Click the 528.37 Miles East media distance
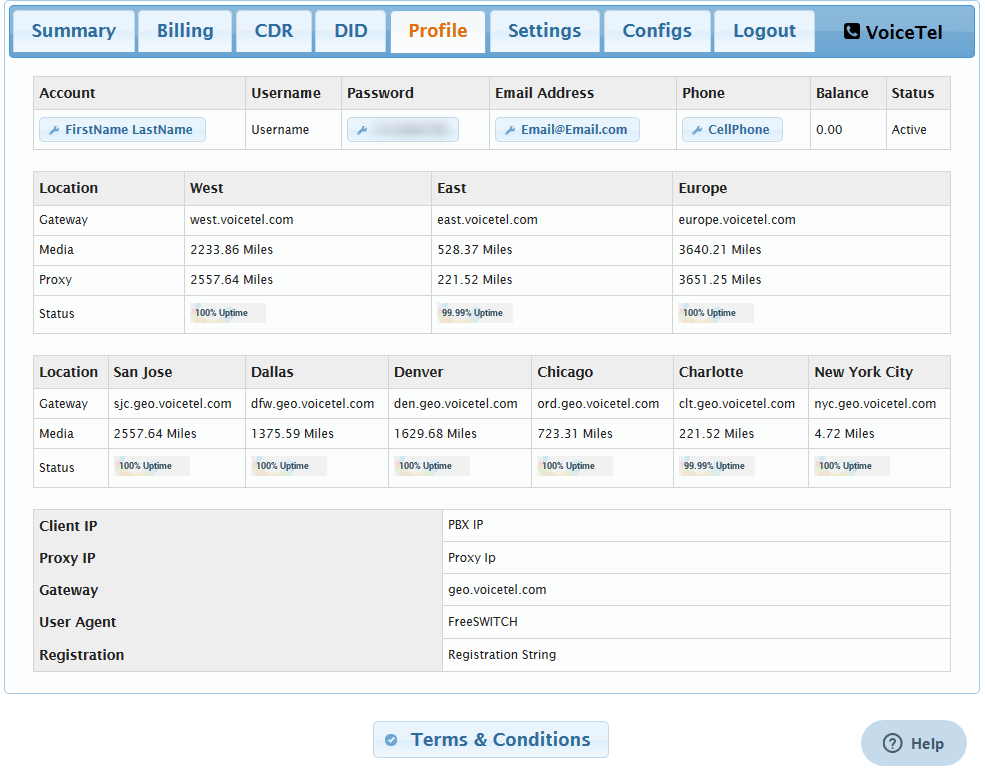Screen dimensions: 985x774 point(475,250)
